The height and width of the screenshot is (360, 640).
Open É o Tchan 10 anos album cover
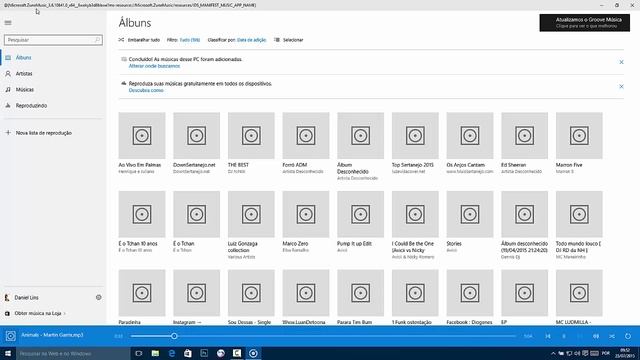tap(142, 214)
